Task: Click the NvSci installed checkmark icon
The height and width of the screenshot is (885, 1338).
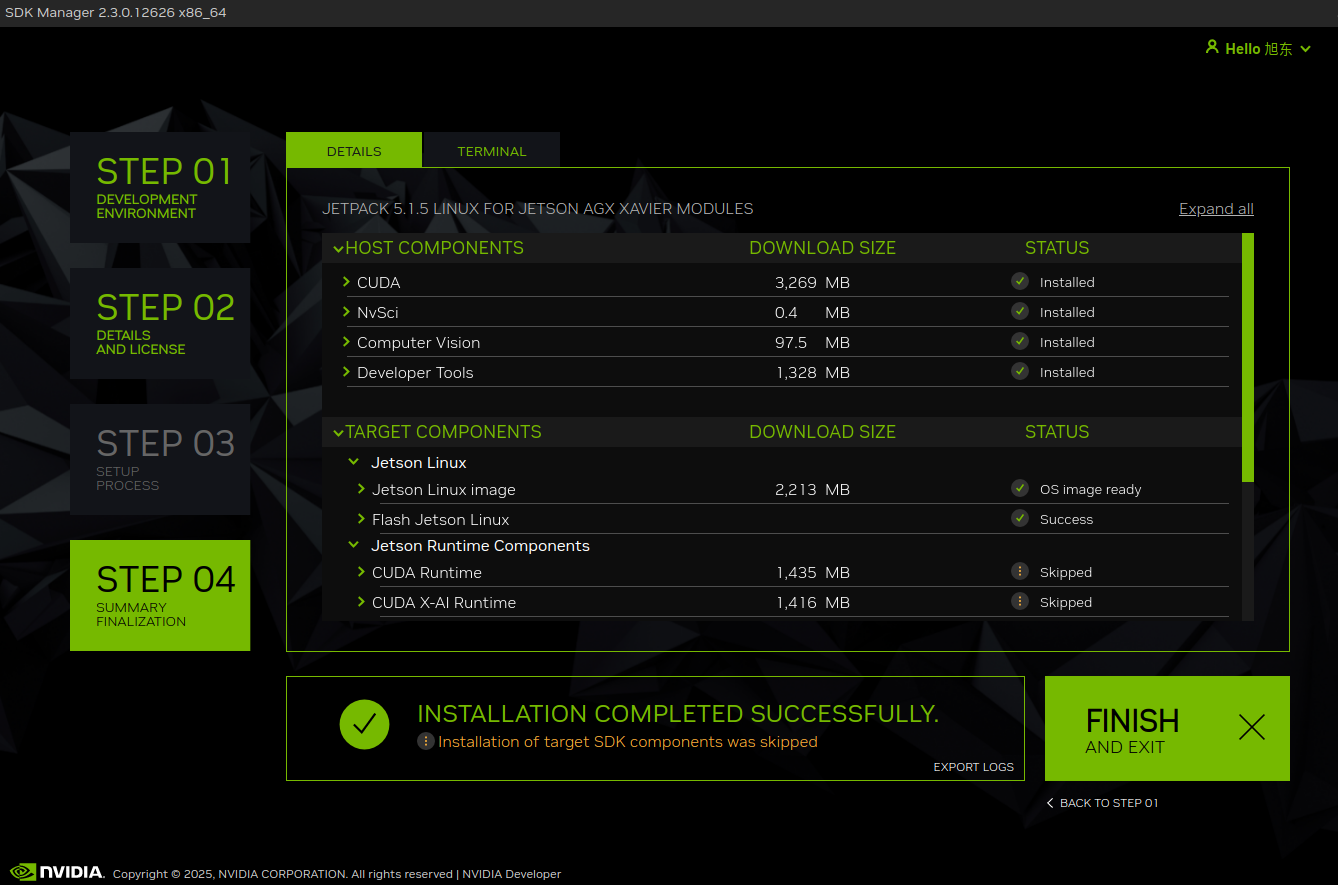Action: [1019, 311]
